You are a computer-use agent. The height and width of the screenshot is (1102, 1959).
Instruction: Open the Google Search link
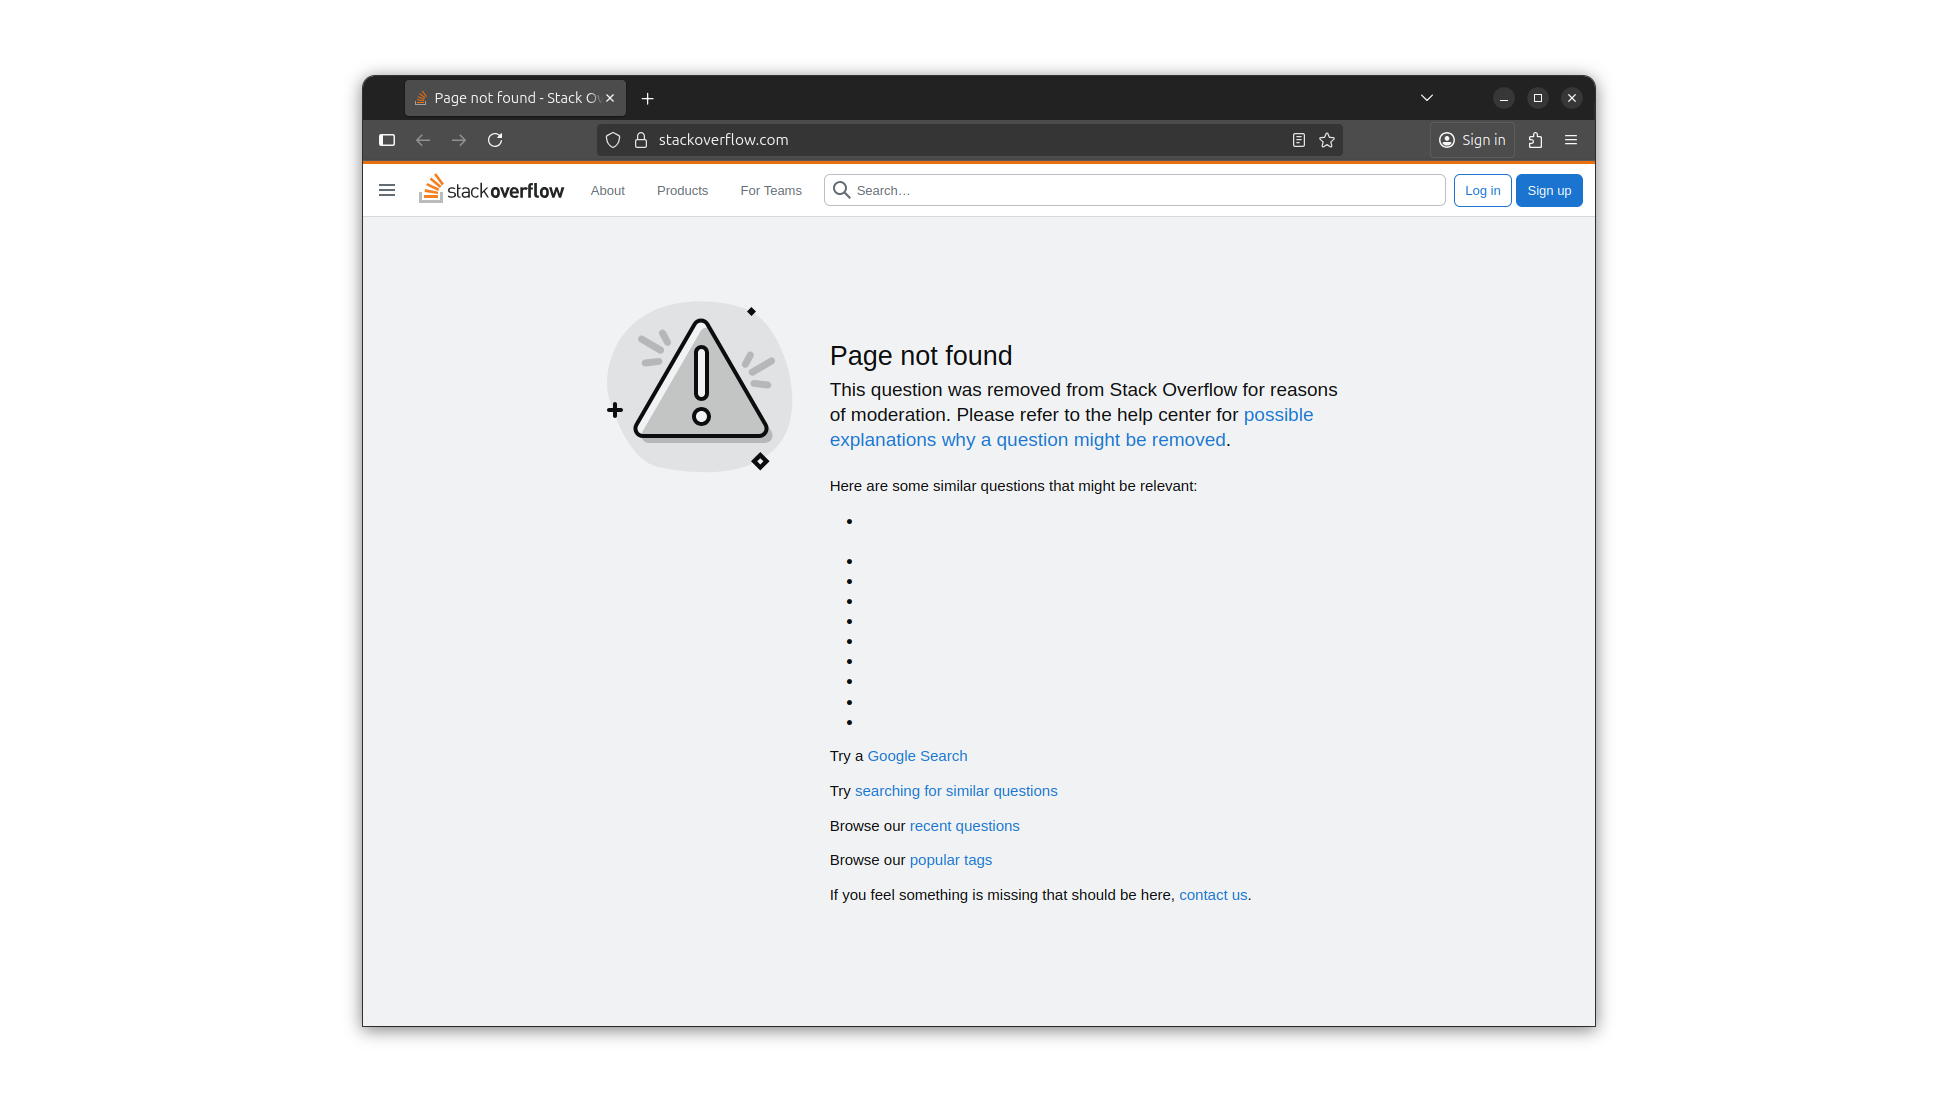point(917,756)
